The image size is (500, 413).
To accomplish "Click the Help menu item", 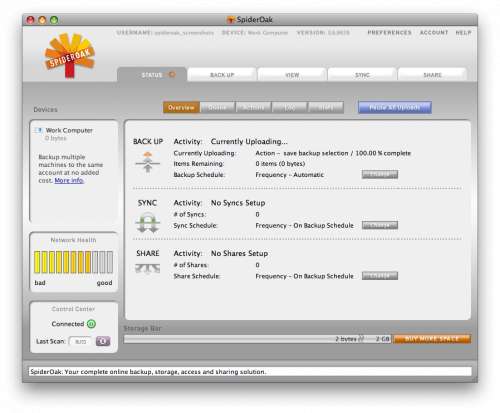I will coord(463,32).
